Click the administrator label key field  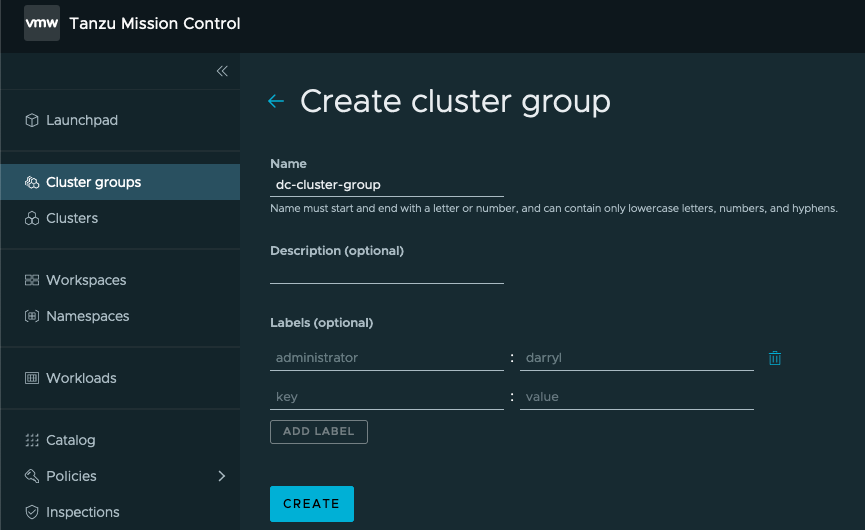point(387,358)
